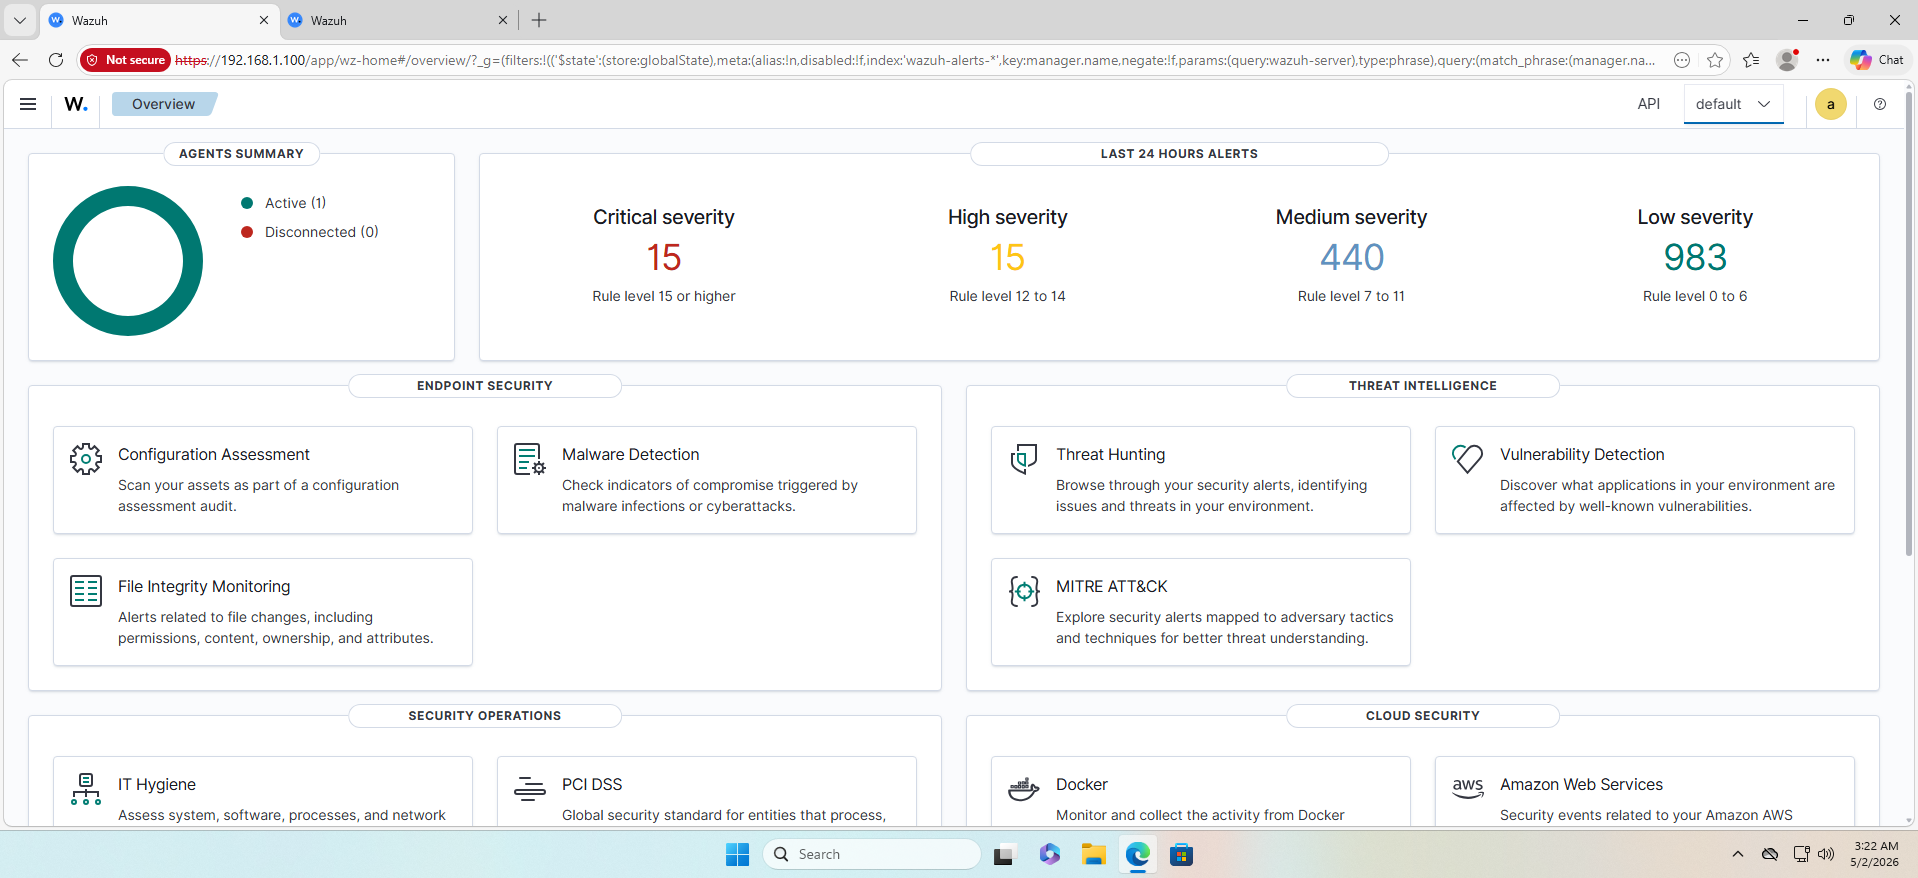
Task: Open the Medium severity count 440
Action: (x=1352, y=258)
